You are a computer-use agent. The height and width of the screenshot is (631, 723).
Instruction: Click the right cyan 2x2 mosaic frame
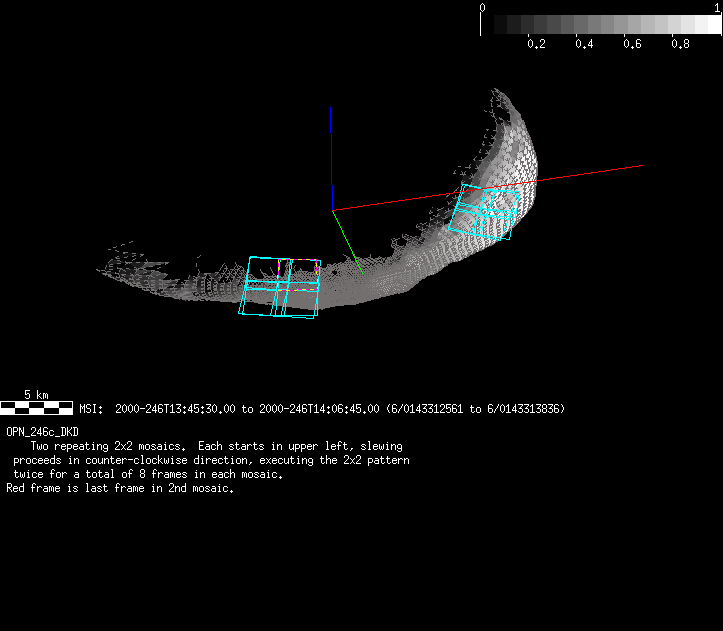[486, 211]
